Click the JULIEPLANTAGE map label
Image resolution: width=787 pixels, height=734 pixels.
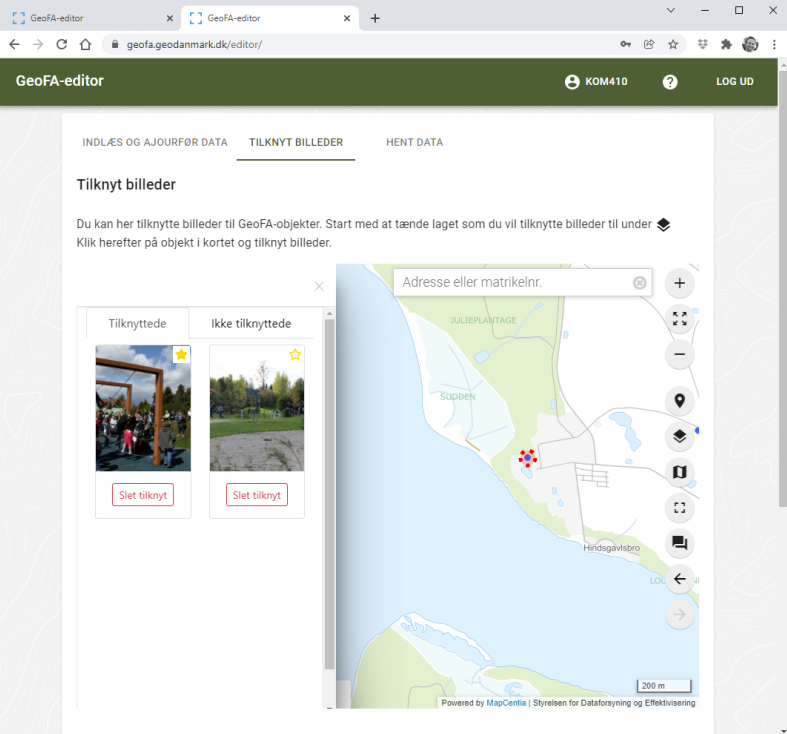[x=483, y=320]
